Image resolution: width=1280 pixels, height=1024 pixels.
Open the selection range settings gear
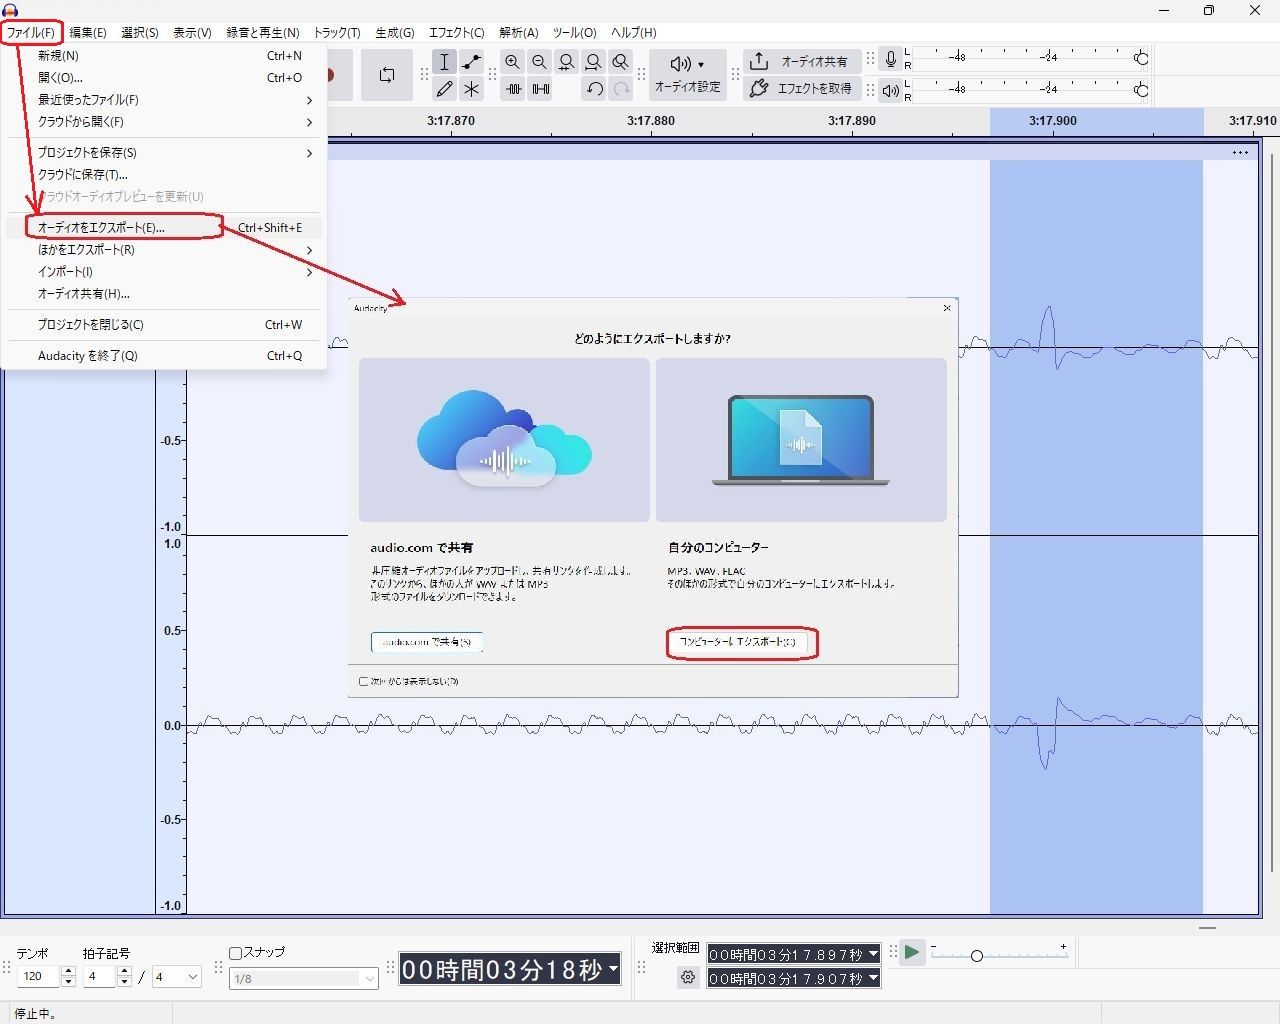pyautogui.click(x=688, y=978)
